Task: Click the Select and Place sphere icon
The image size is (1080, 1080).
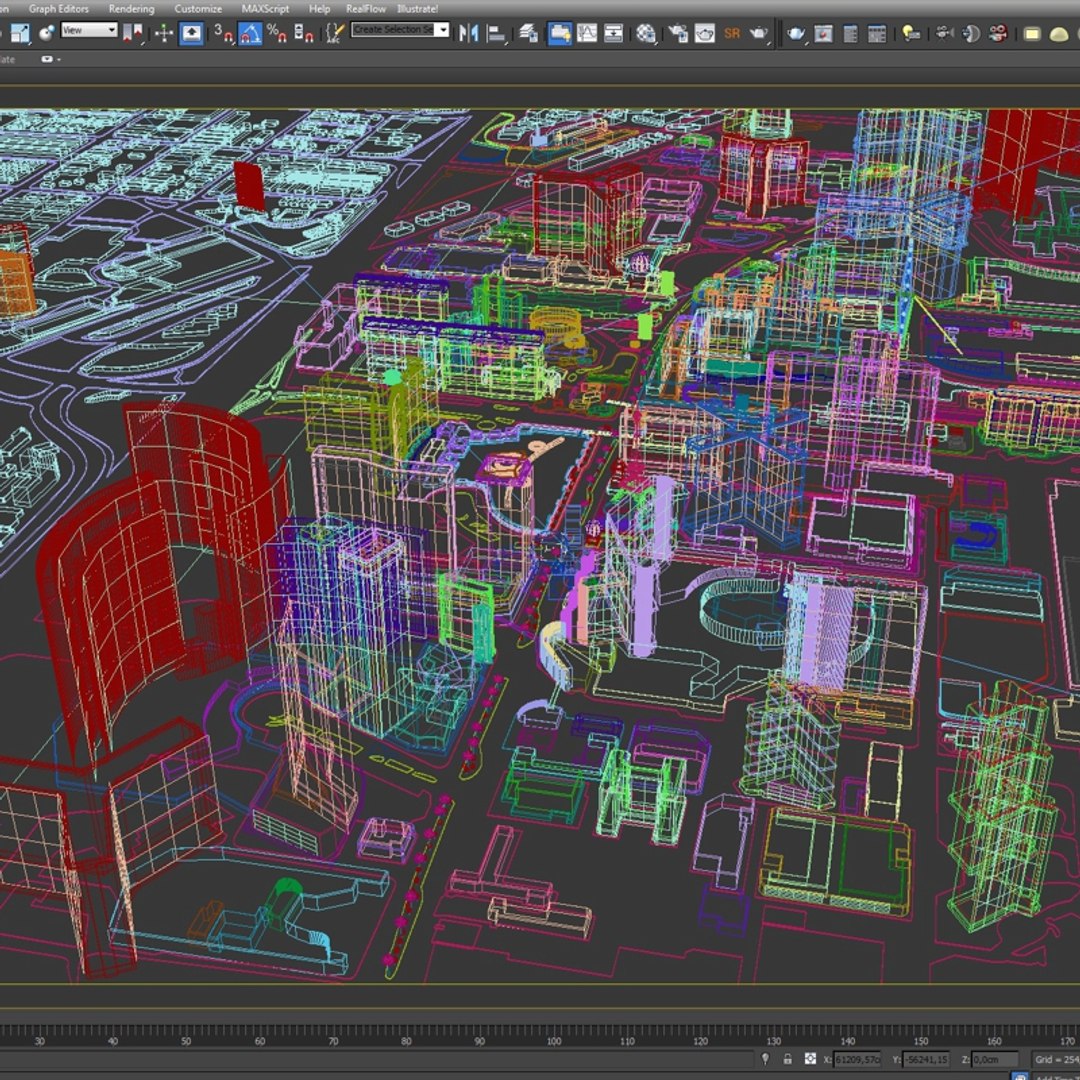Action: (46, 32)
